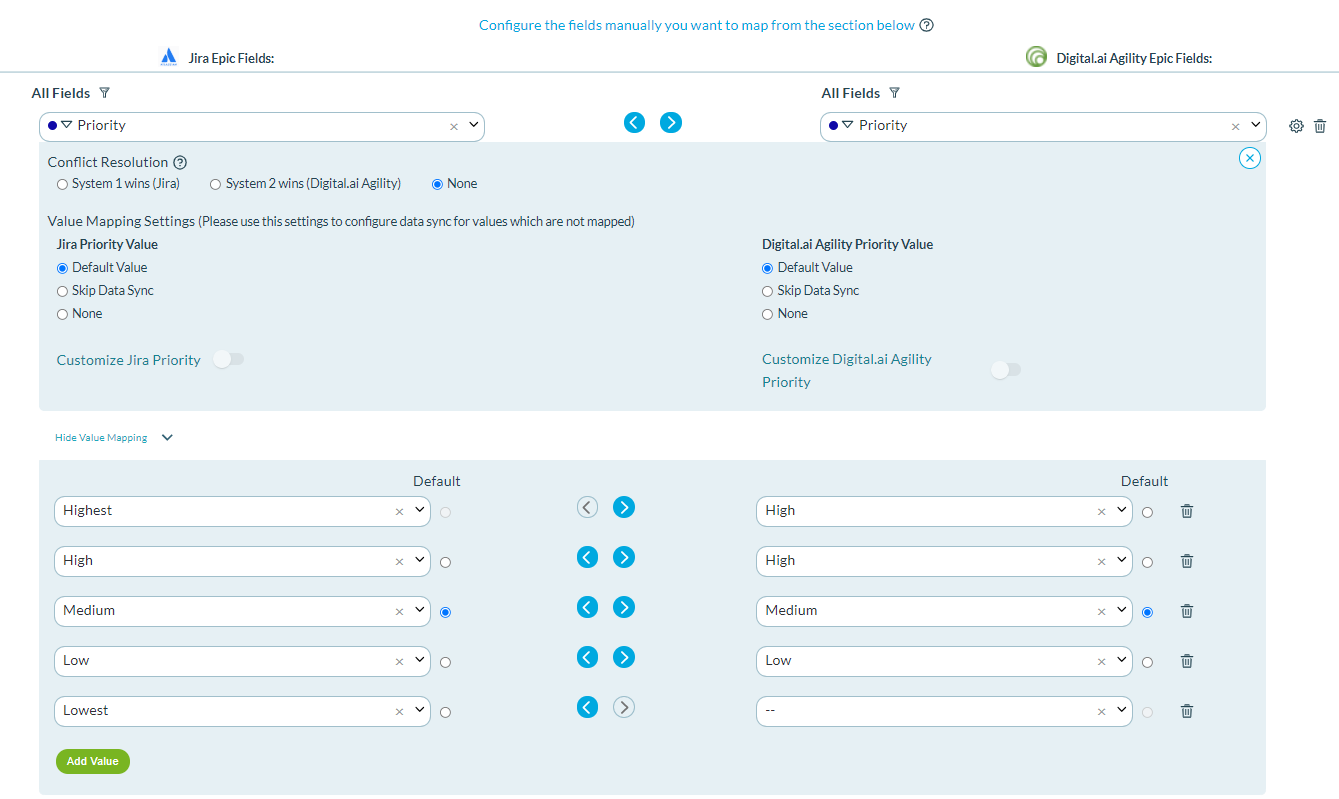
Task: Select System 2 wins (Digital.ai Agility) option
Action: 215,184
